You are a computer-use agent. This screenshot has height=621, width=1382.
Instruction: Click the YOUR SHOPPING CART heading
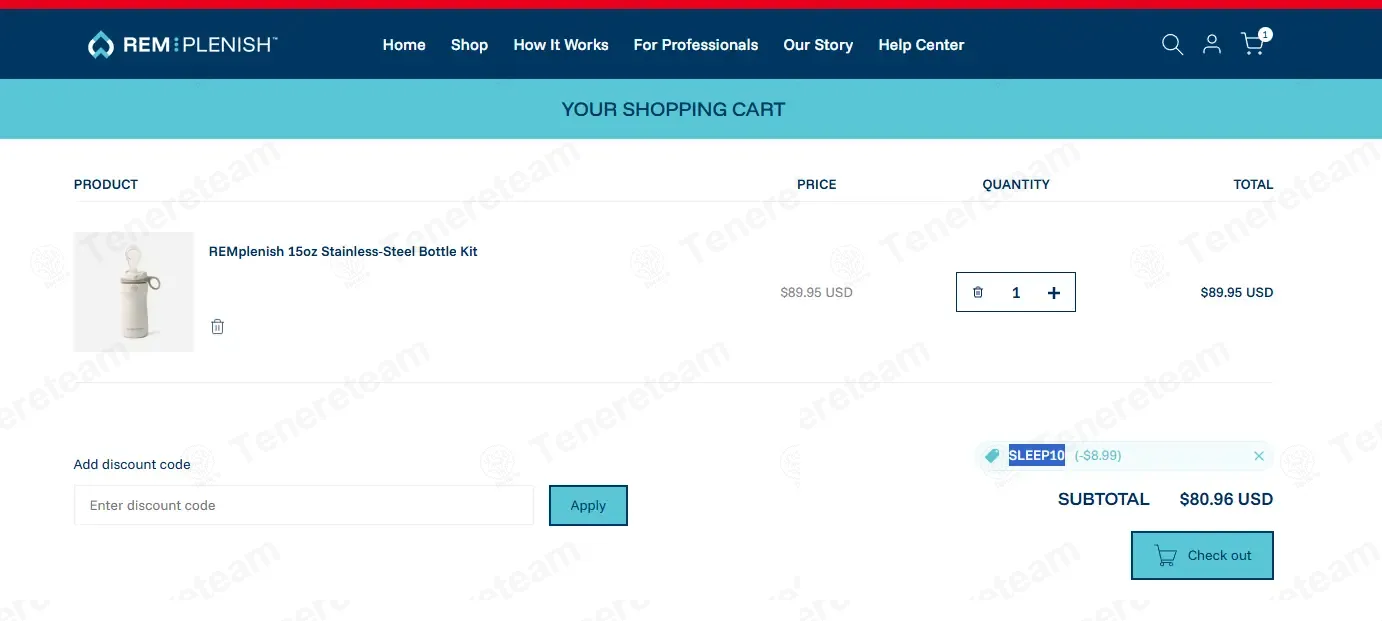point(673,110)
